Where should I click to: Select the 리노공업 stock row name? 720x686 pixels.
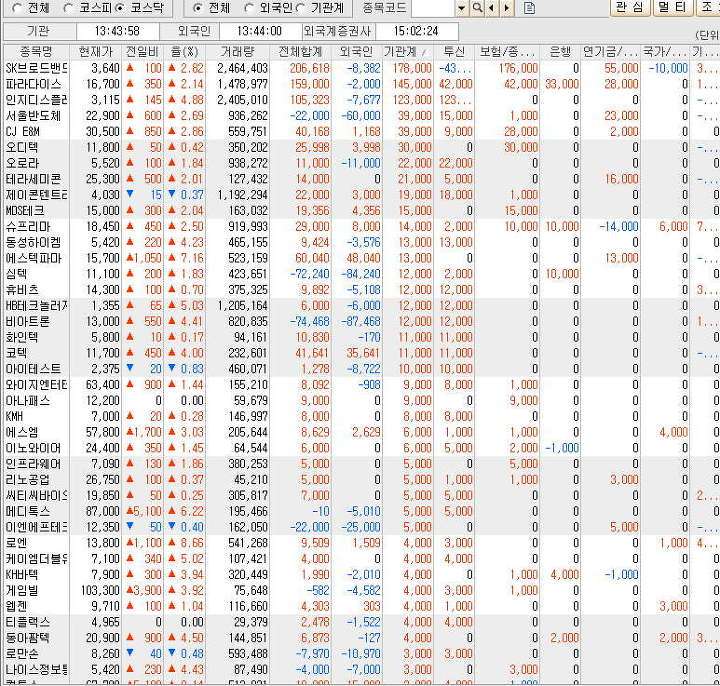28,480
